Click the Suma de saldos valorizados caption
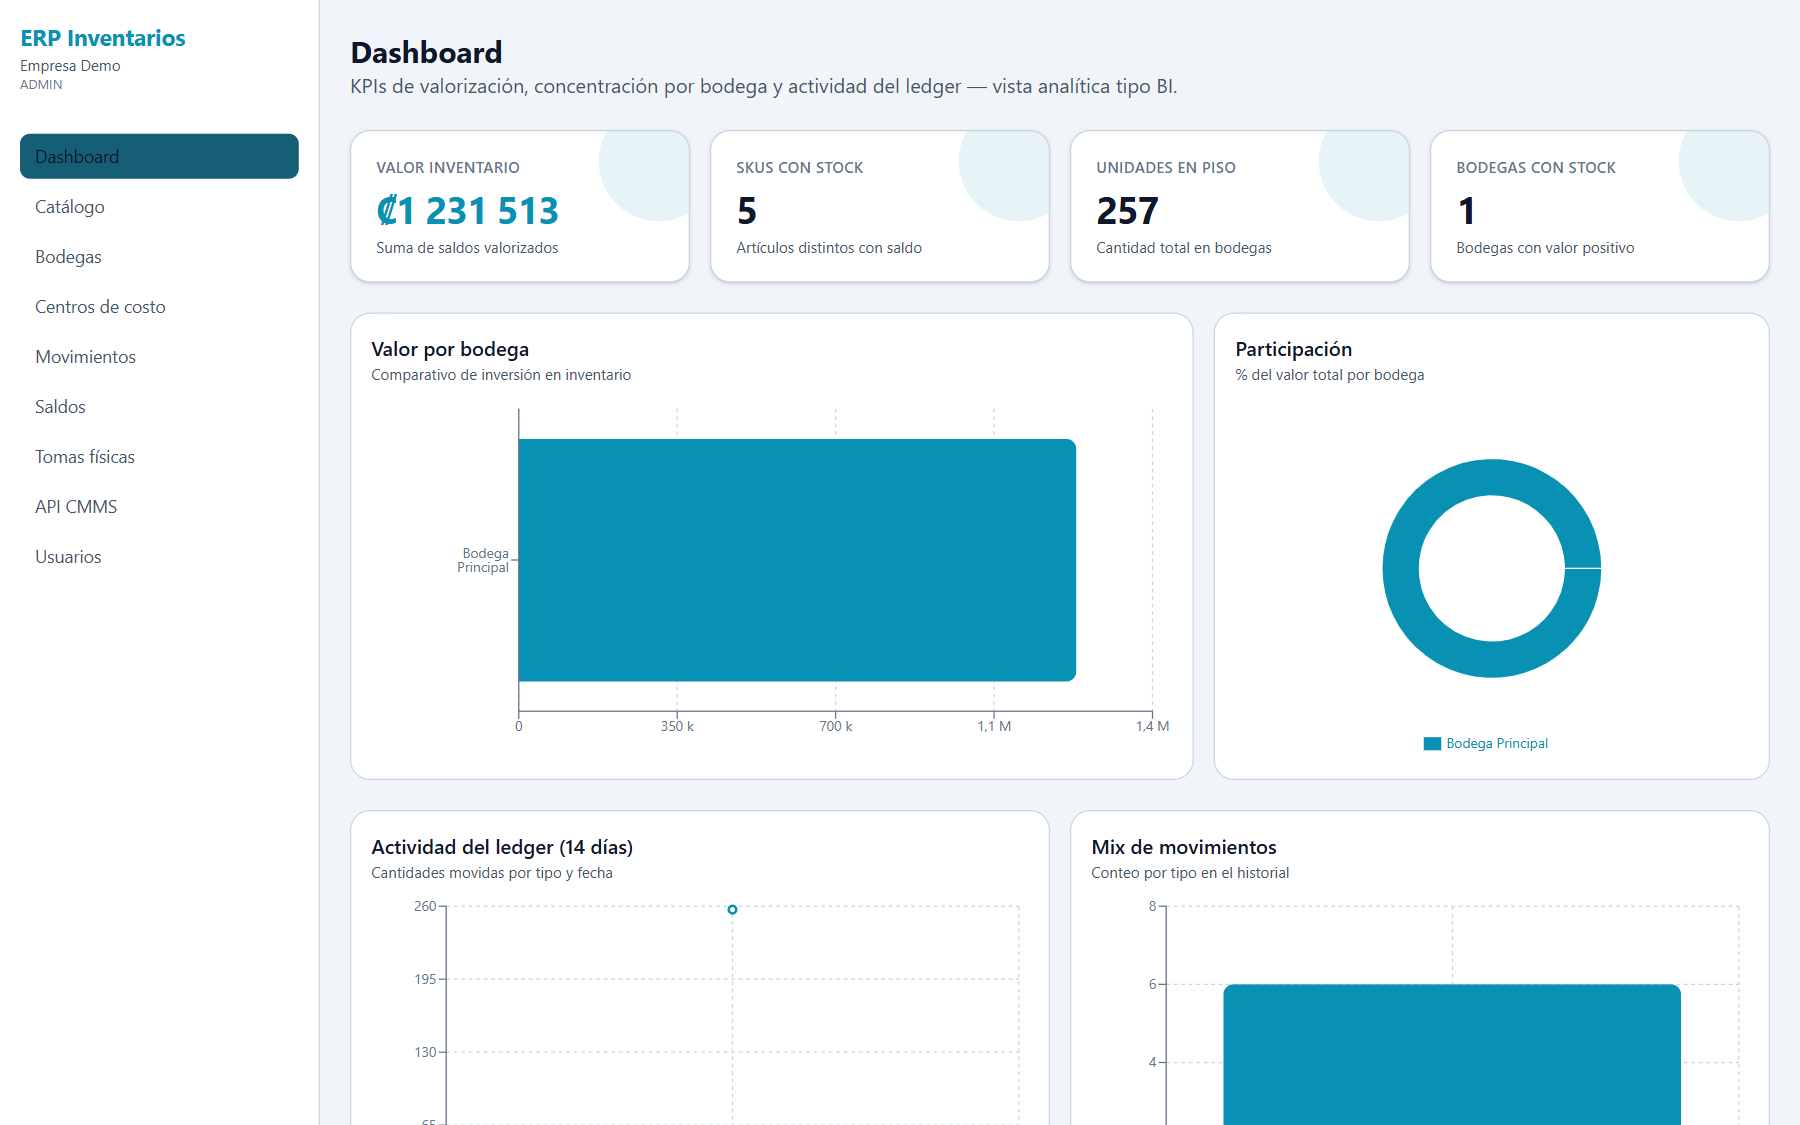Viewport: 1800px width, 1125px height. click(x=467, y=248)
